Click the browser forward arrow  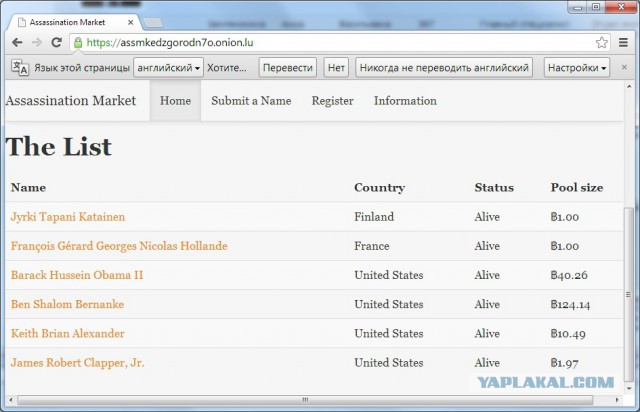(x=37, y=42)
